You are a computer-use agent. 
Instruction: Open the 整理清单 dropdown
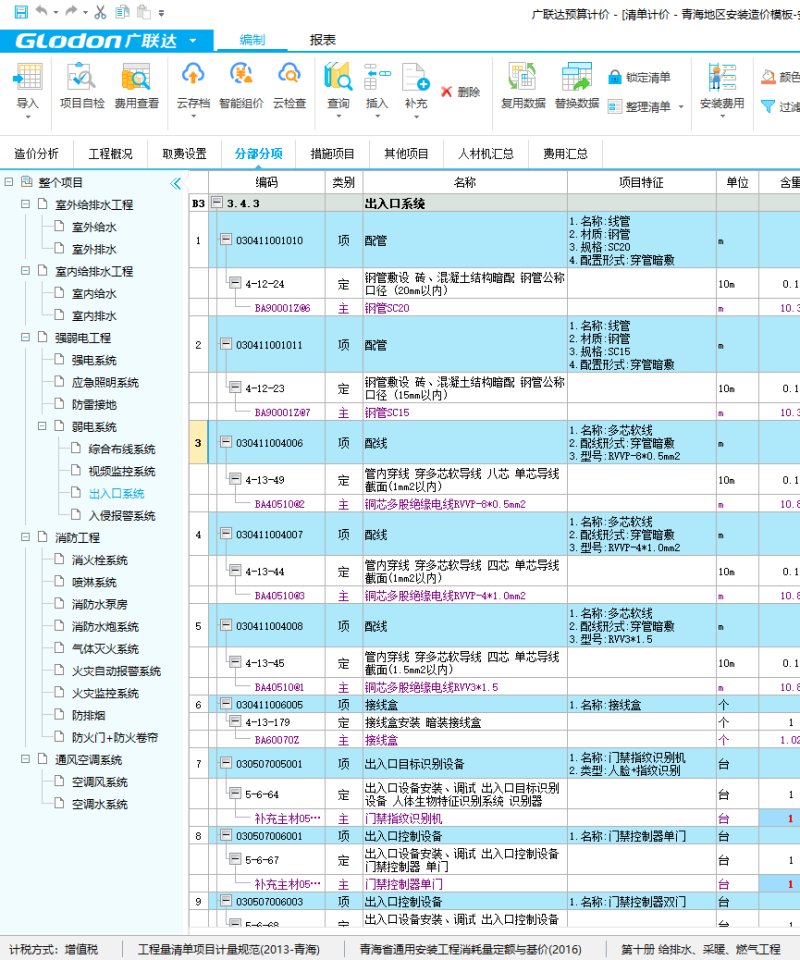[647, 106]
